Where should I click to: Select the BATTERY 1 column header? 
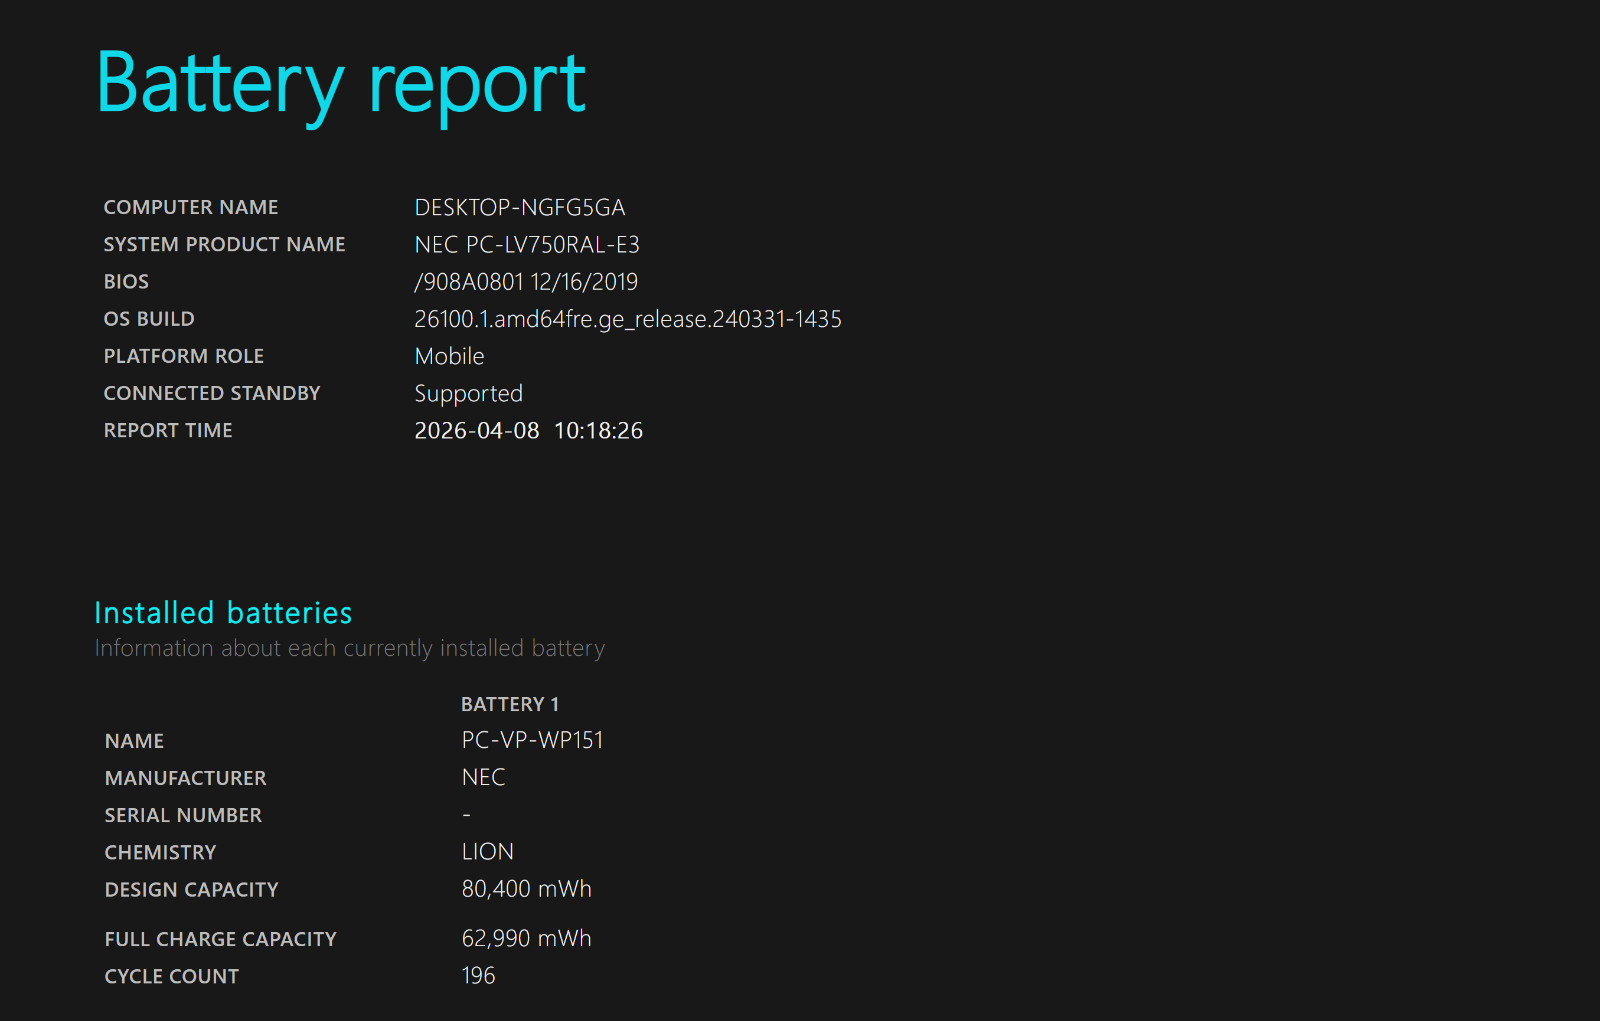coord(510,704)
